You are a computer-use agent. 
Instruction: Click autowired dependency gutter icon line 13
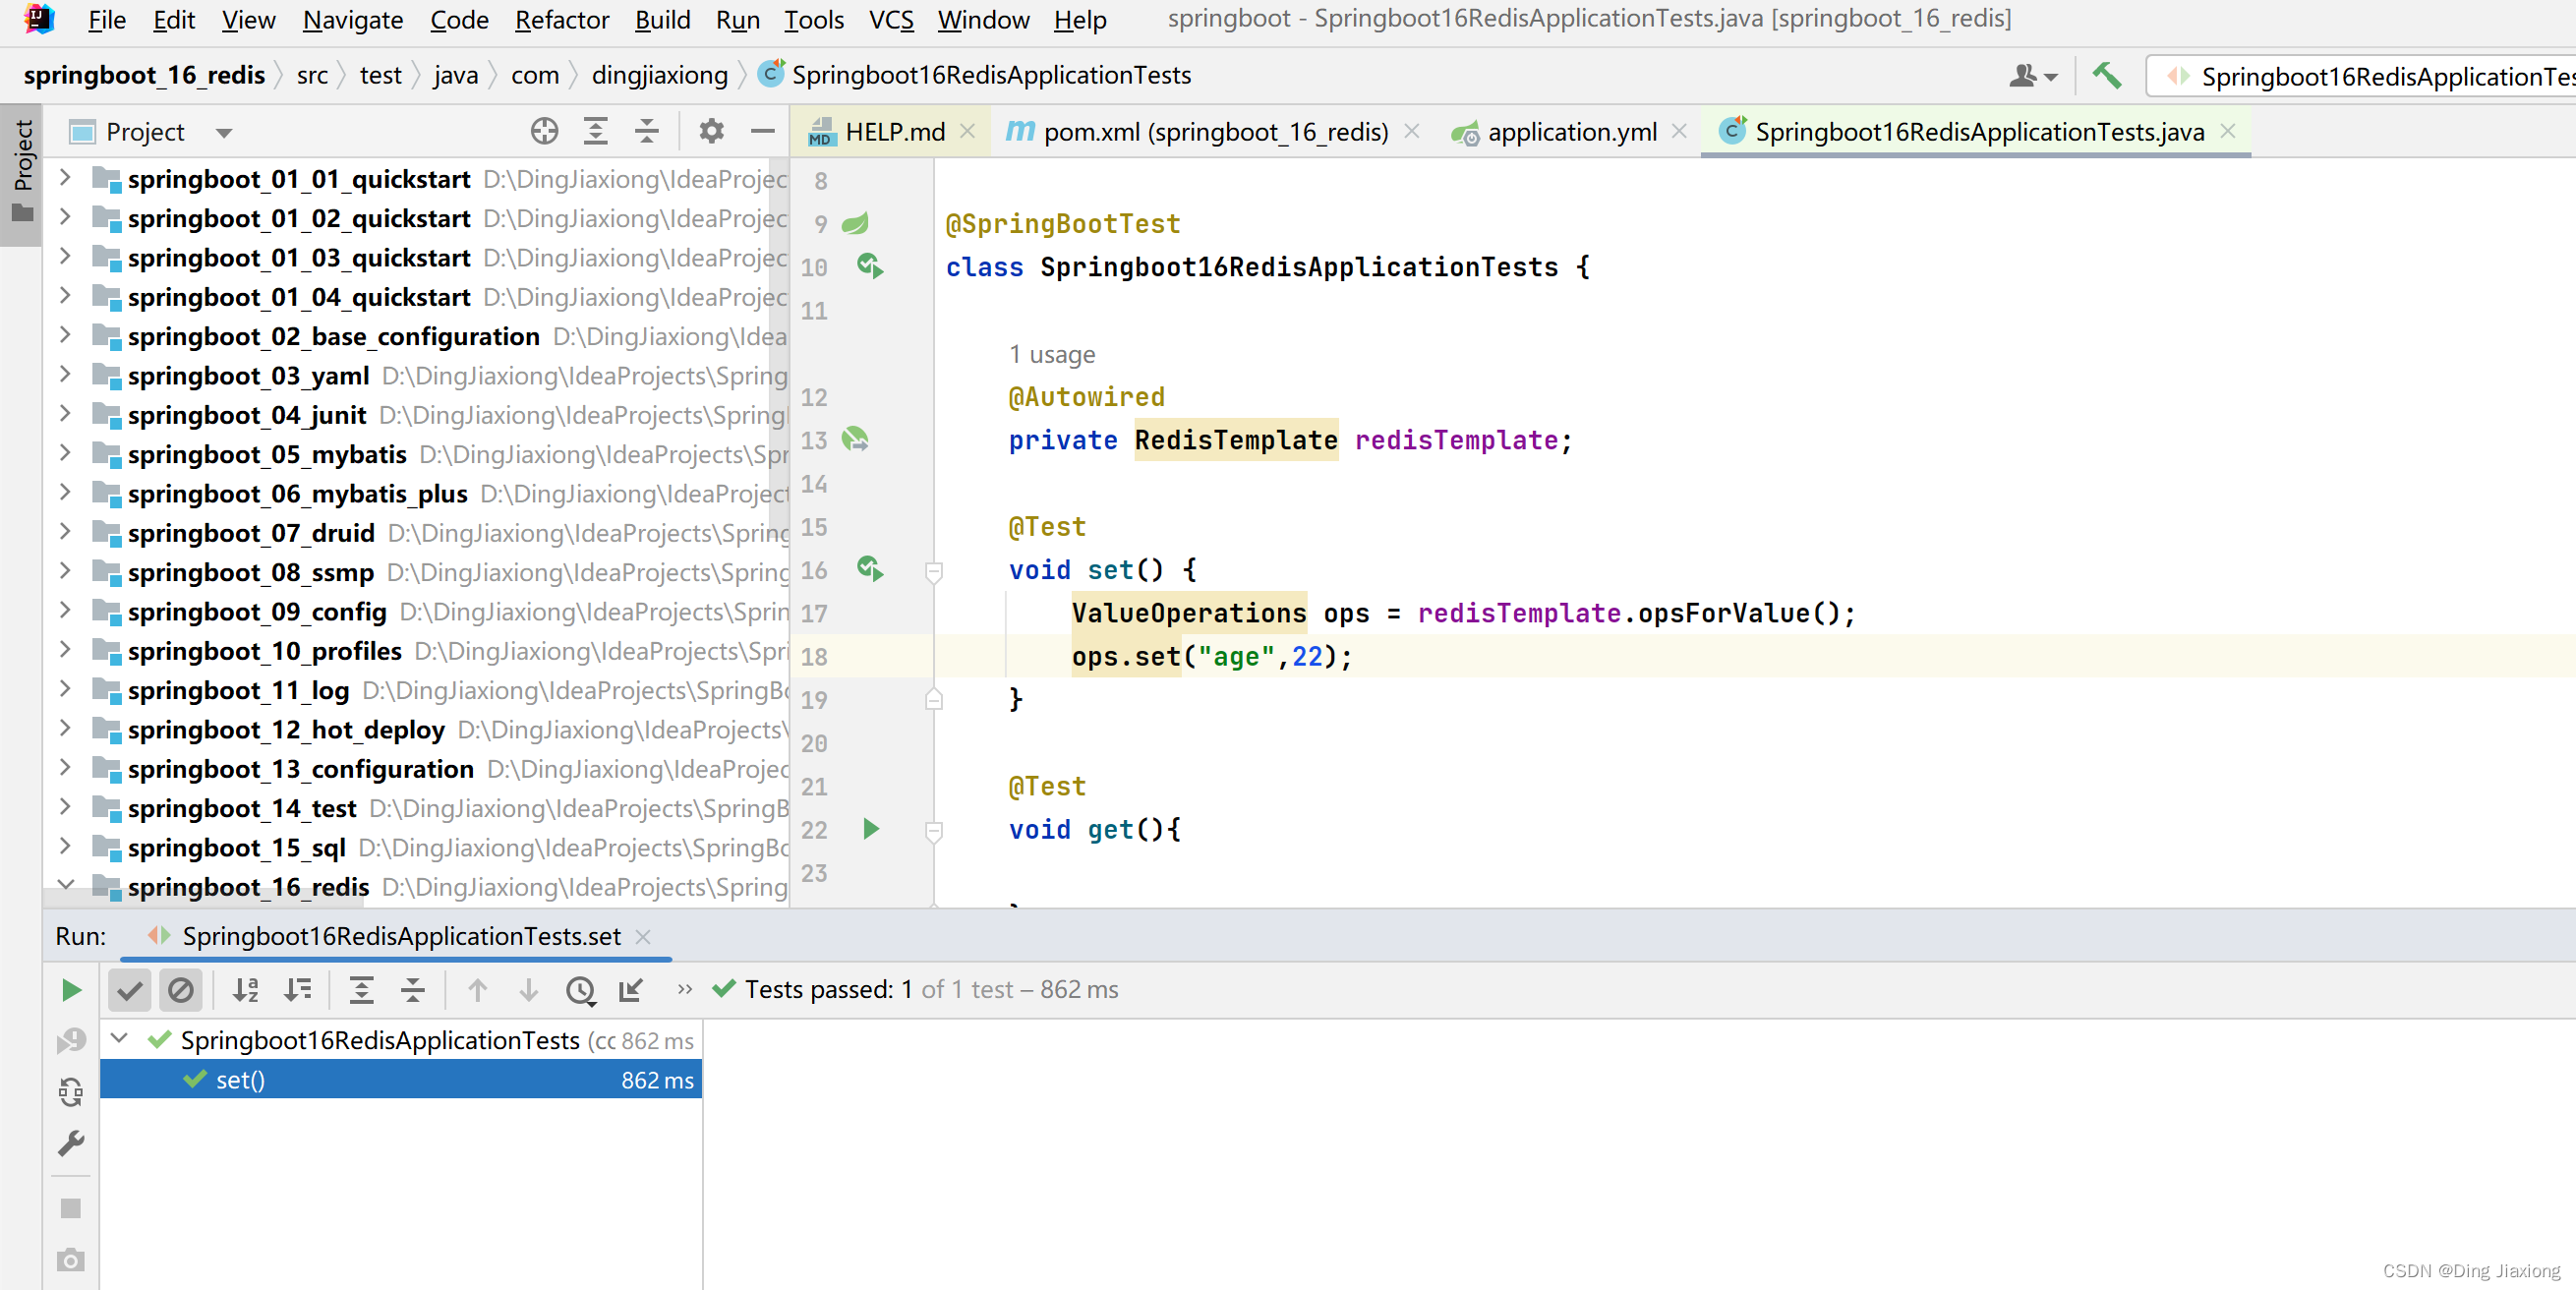[x=856, y=439]
